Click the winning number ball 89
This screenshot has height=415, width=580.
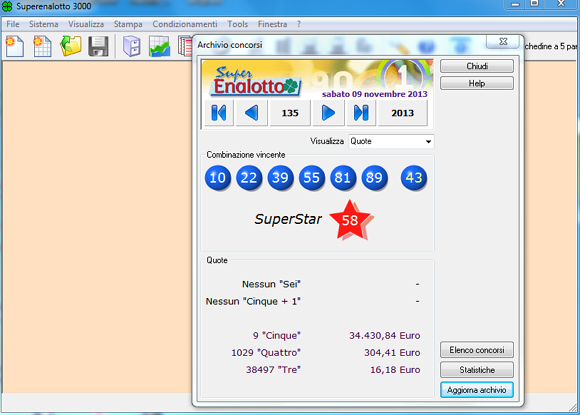pyautogui.click(x=374, y=178)
